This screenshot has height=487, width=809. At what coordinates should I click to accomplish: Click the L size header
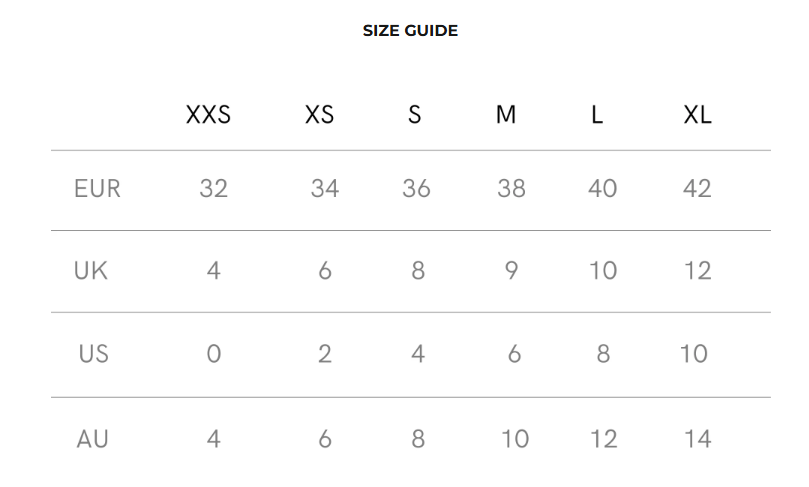tap(597, 115)
